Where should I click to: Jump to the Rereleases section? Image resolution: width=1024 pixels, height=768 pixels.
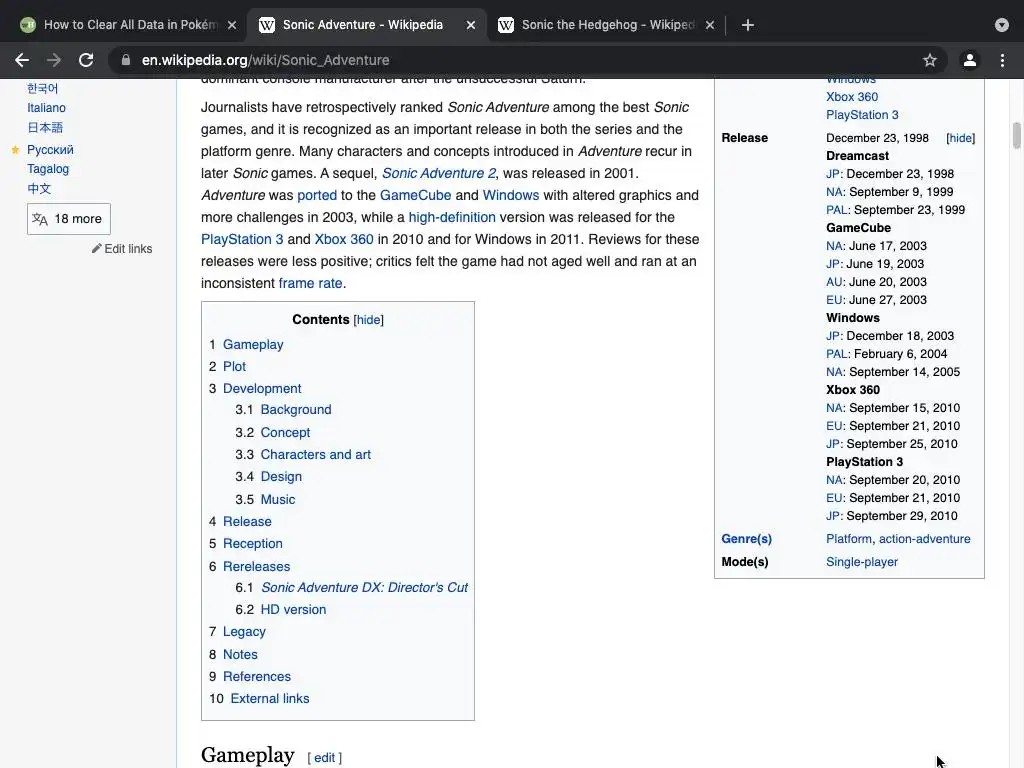pos(257,566)
